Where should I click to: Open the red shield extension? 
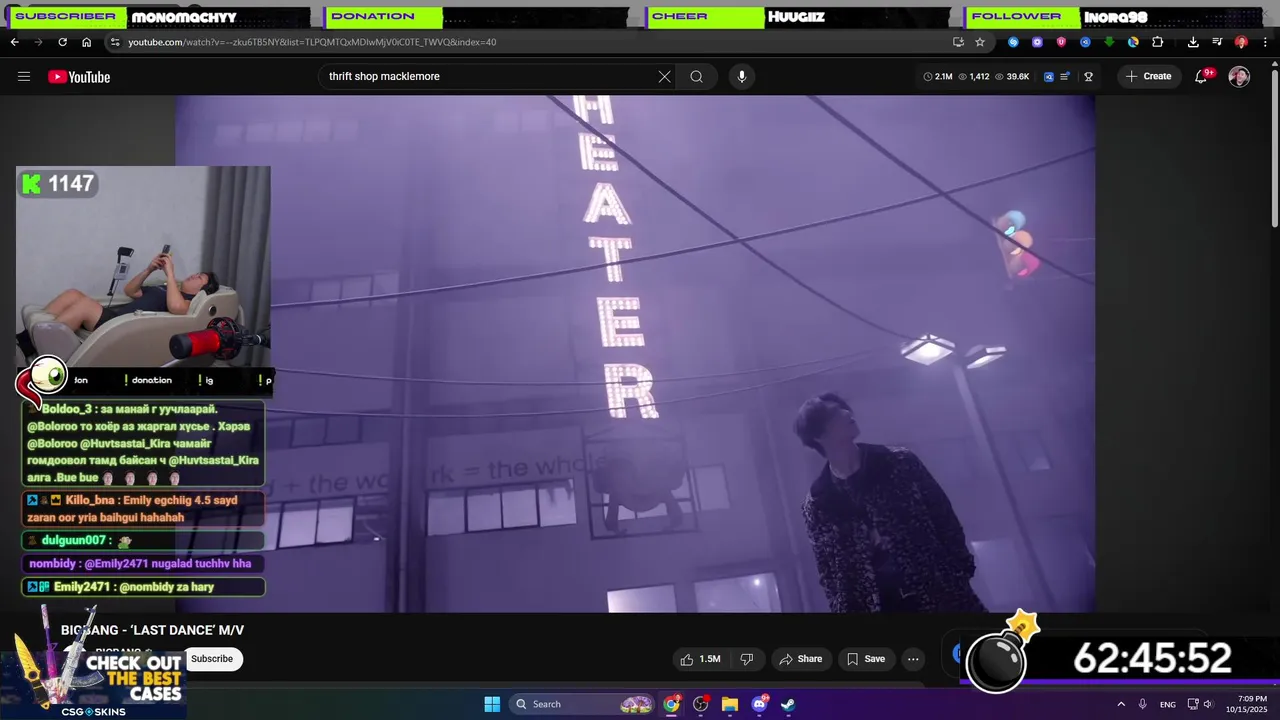point(1061,42)
